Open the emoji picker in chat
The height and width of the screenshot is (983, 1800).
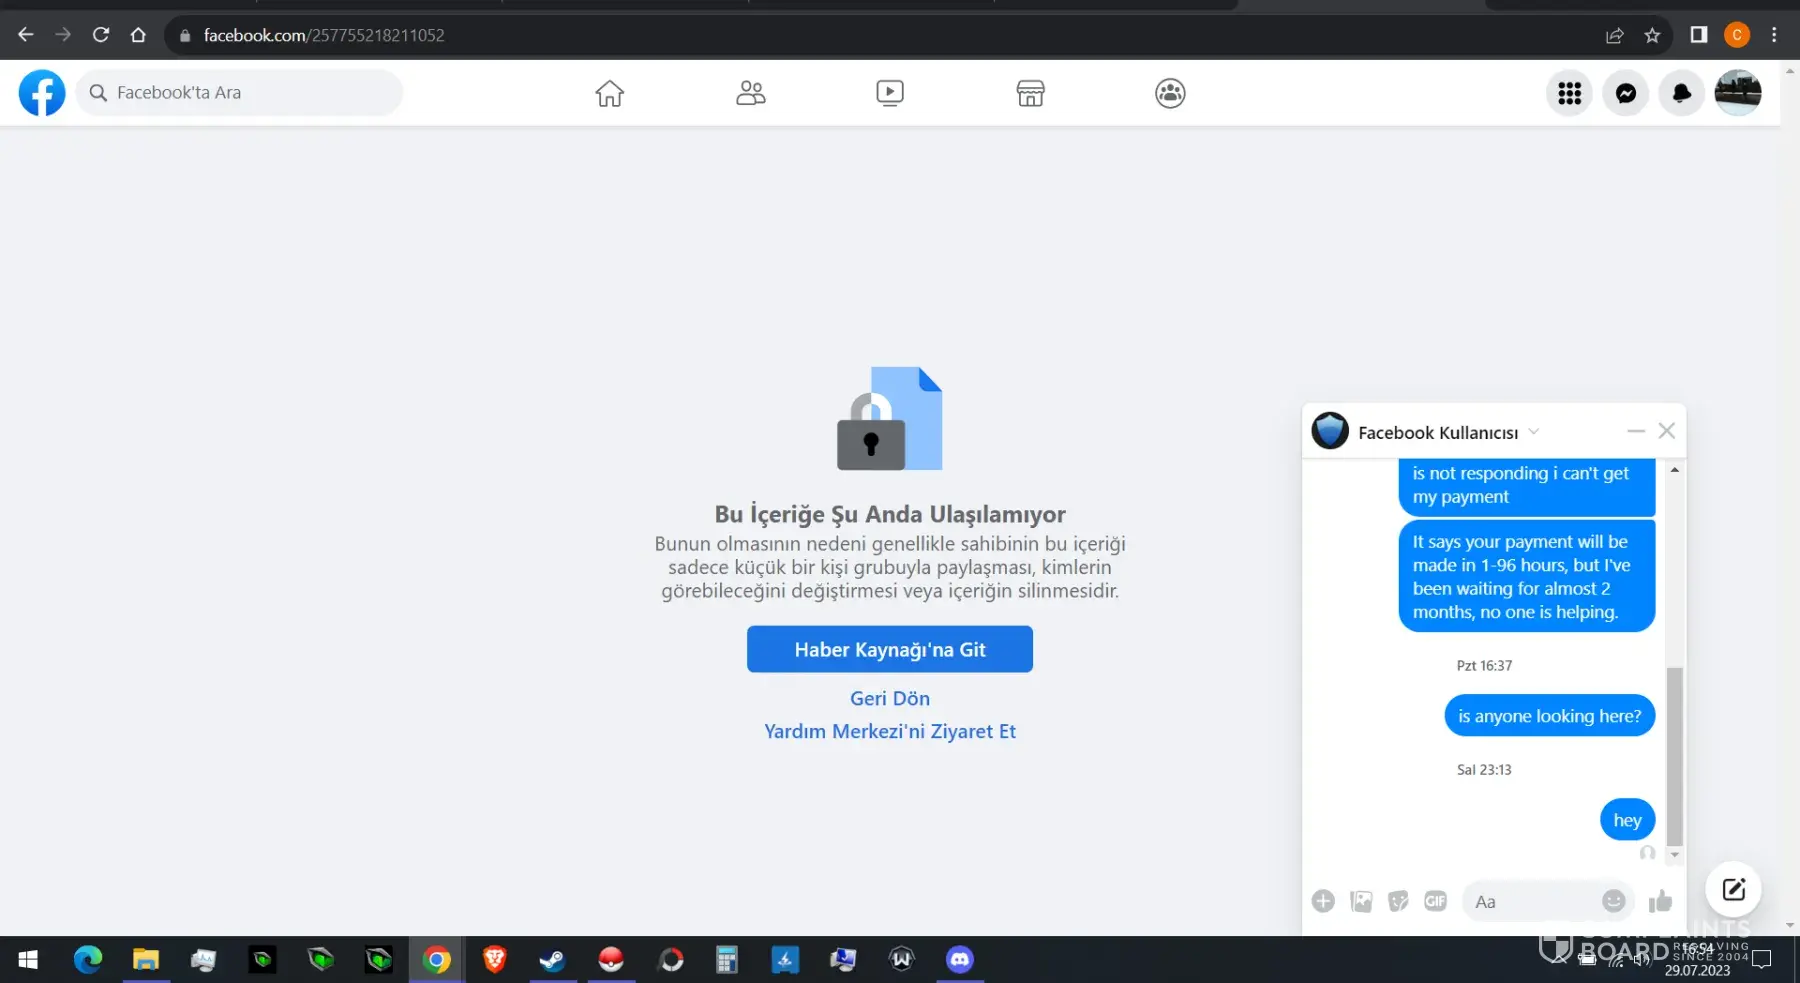1613,901
